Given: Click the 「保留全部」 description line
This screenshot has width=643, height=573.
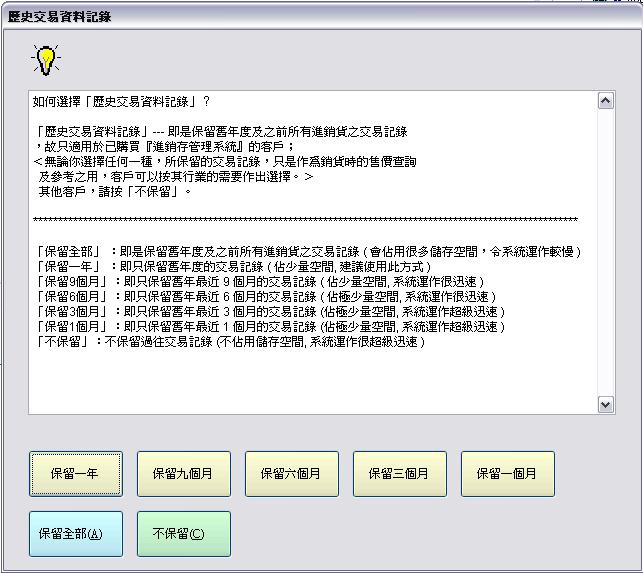Looking at the screenshot, I should click(x=308, y=251).
